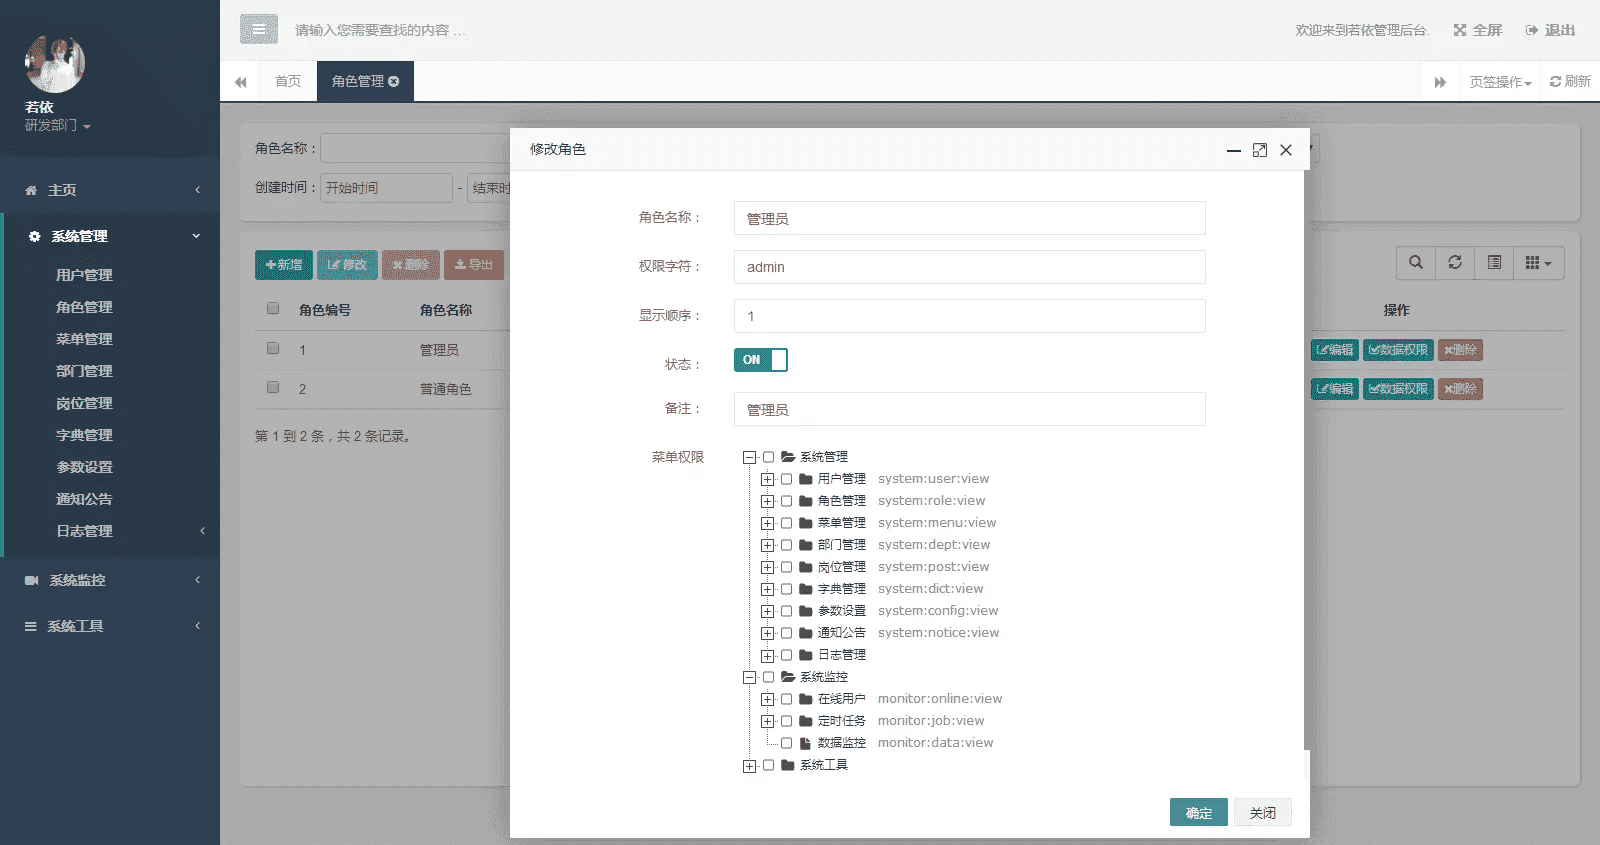Click the 通知公告 folder icon in tree
The image size is (1600, 845).
coord(805,633)
